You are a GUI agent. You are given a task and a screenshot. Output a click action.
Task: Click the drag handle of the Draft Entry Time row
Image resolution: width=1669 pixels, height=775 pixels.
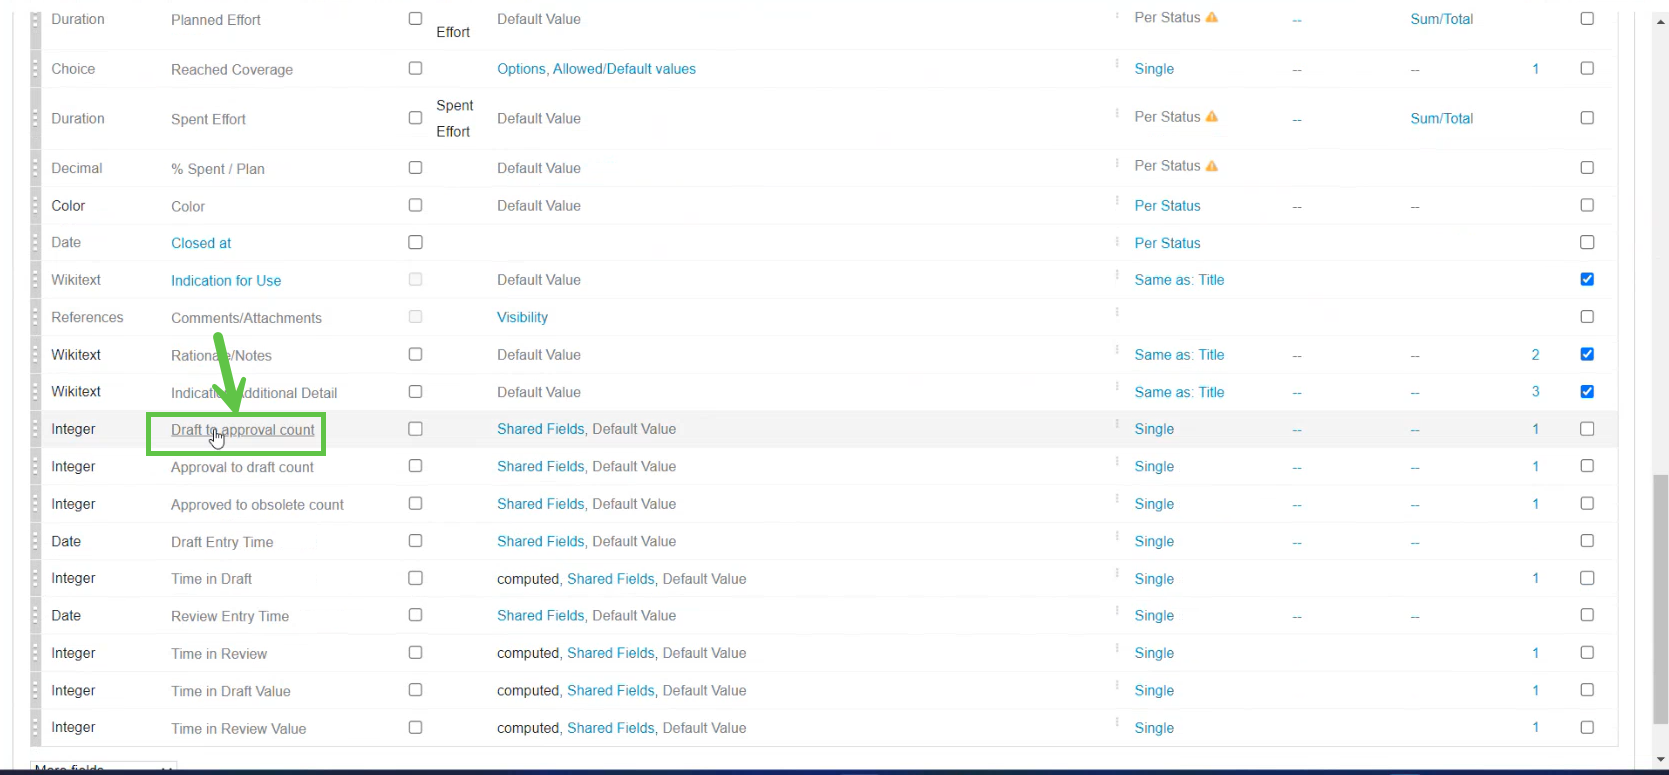coord(36,542)
